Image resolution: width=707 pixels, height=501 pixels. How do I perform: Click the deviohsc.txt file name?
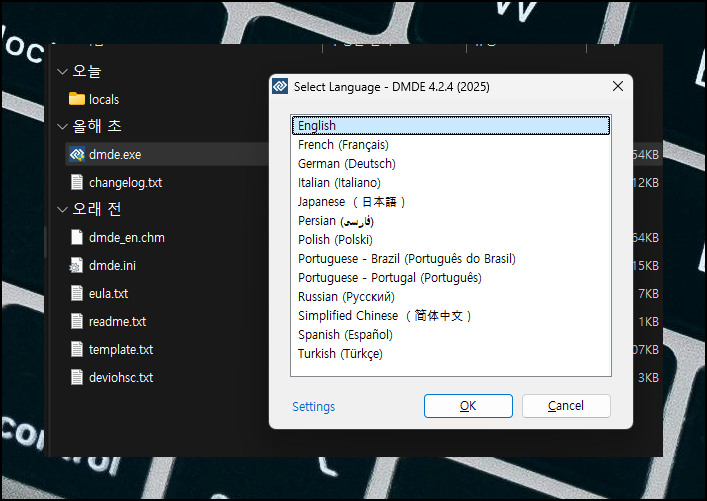(x=121, y=377)
